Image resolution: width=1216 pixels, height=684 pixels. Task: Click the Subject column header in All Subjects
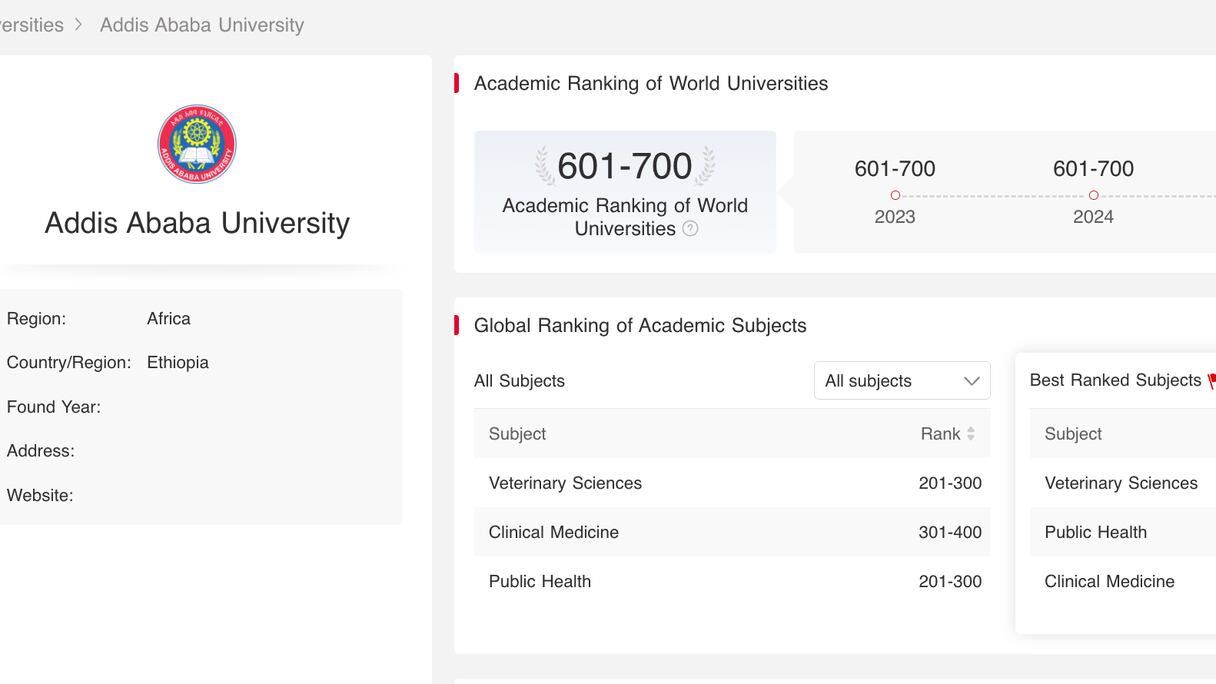click(x=517, y=434)
